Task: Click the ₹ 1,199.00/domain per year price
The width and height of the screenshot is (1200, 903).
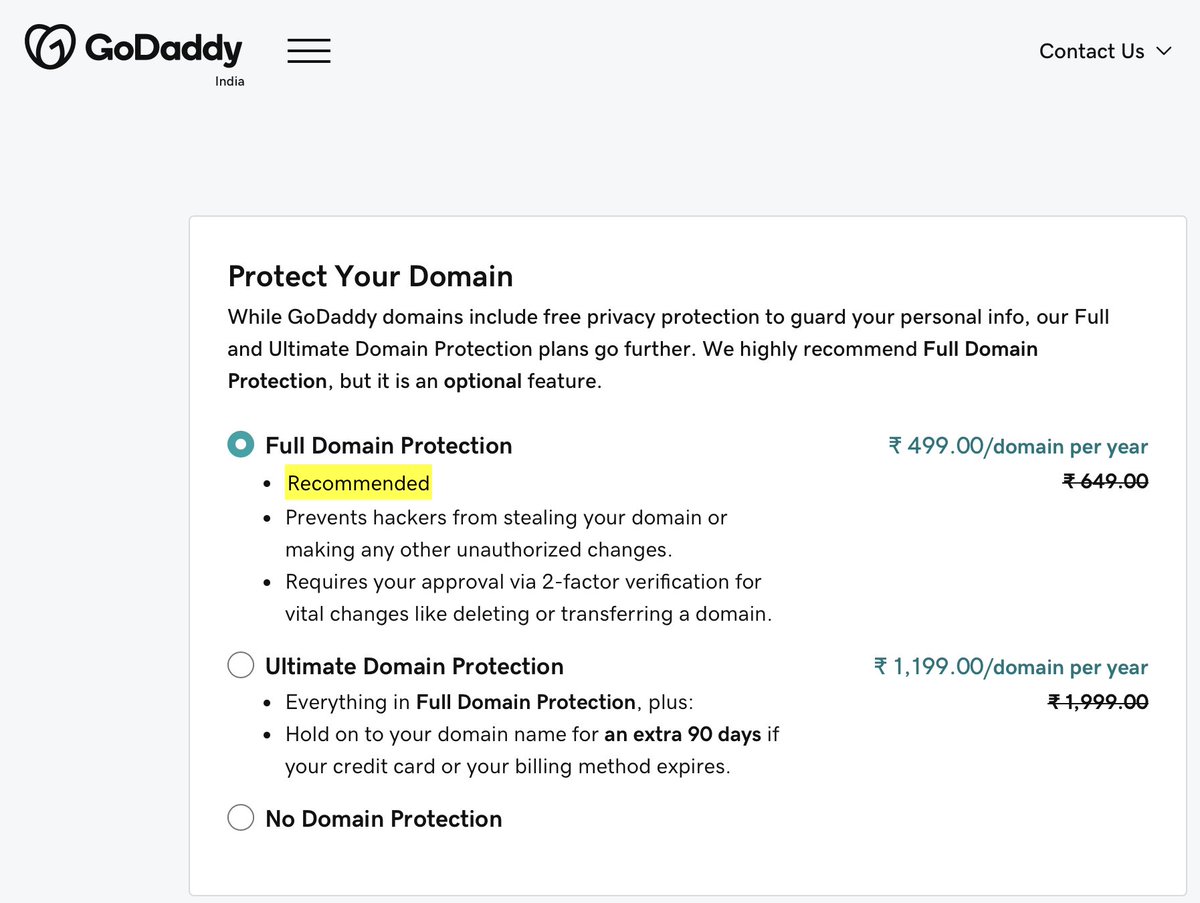Action: coord(1011,667)
